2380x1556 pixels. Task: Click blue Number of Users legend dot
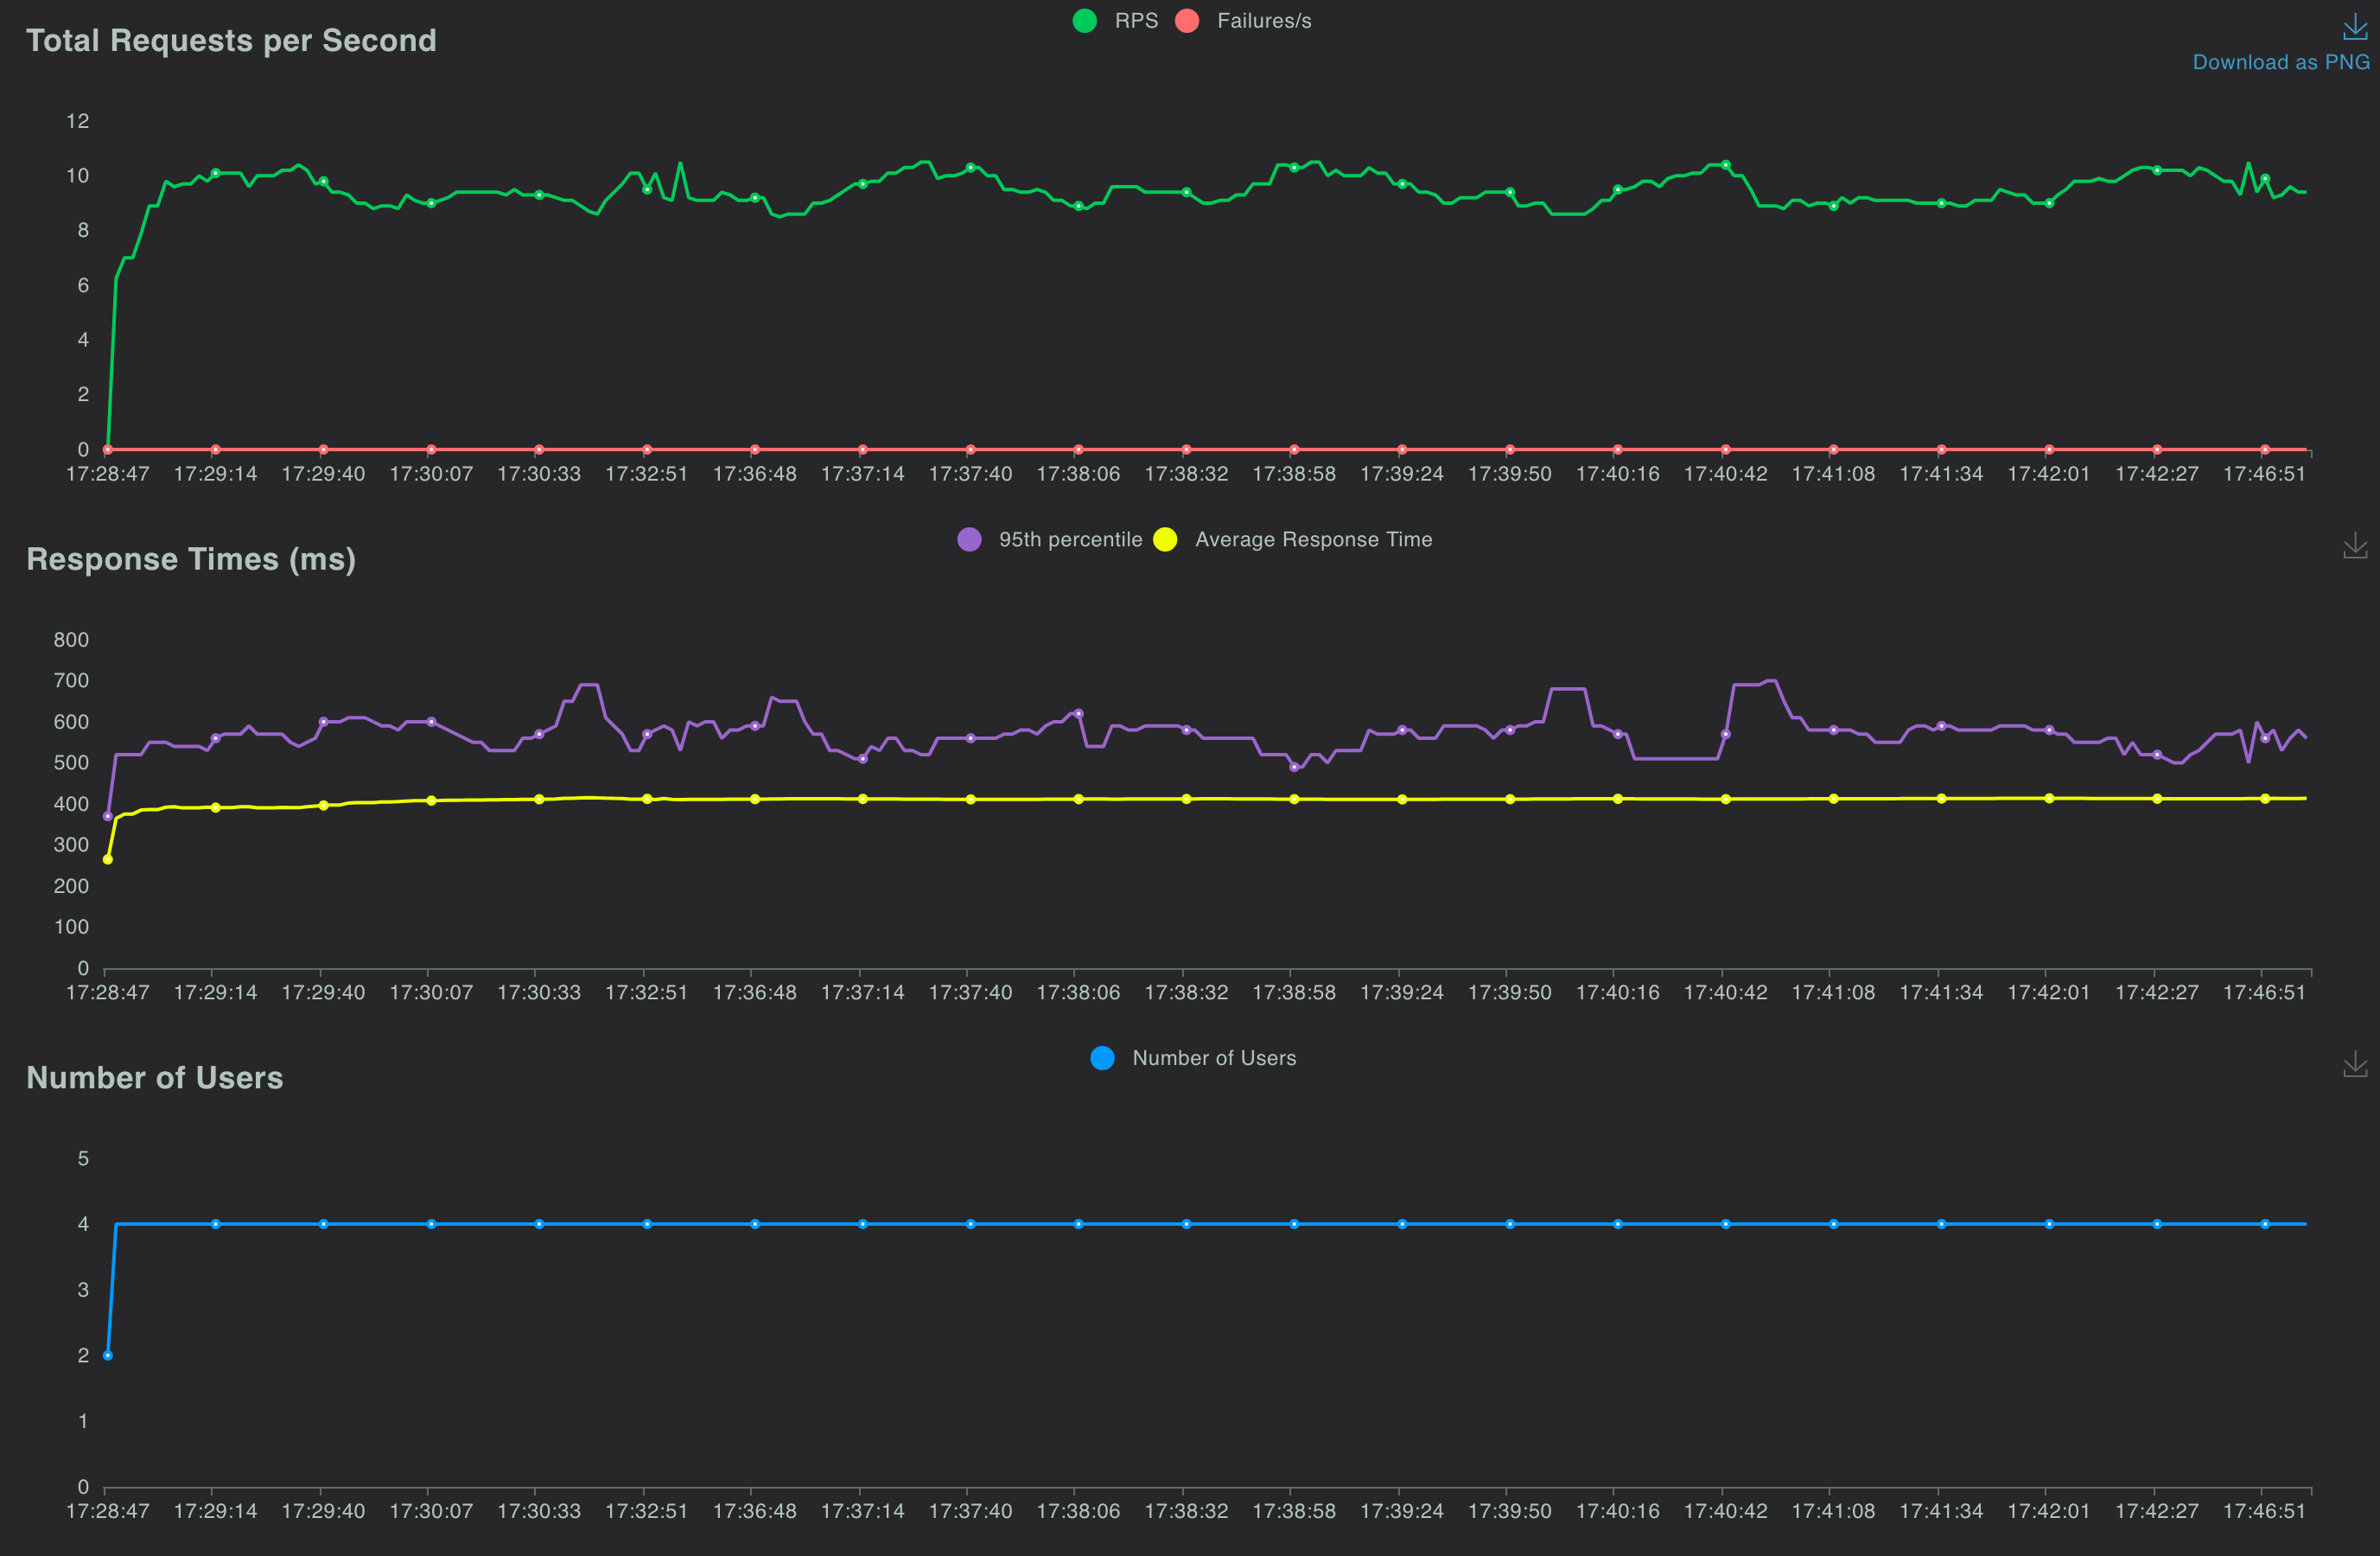point(1102,1058)
